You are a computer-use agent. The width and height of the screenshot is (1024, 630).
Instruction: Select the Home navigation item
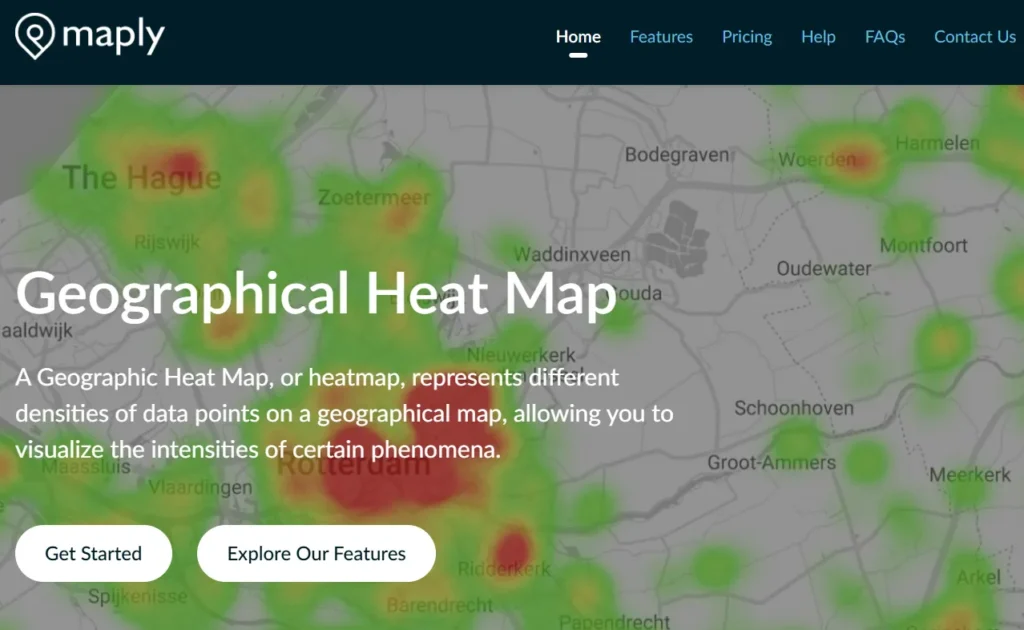click(578, 36)
